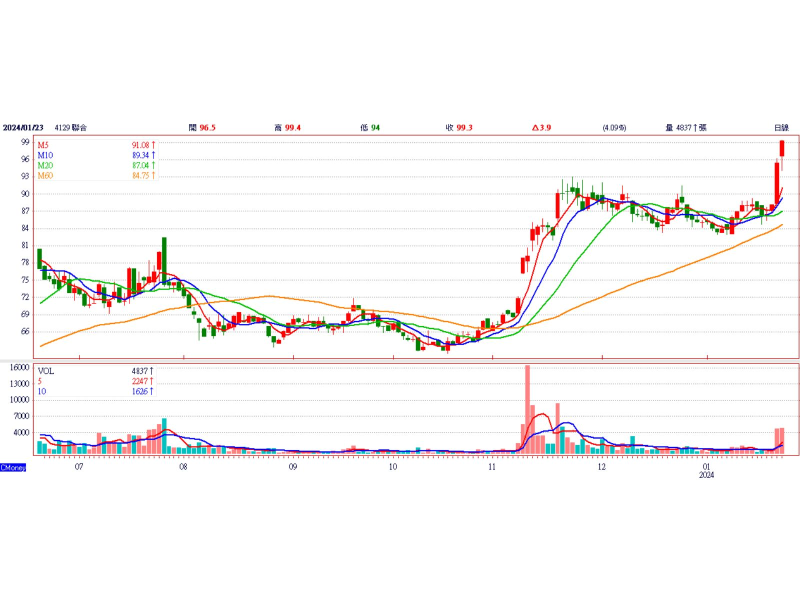This screenshot has width=800, height=600.
Task: Click the latest tall red candlestick
Action: tap(782, 148)
